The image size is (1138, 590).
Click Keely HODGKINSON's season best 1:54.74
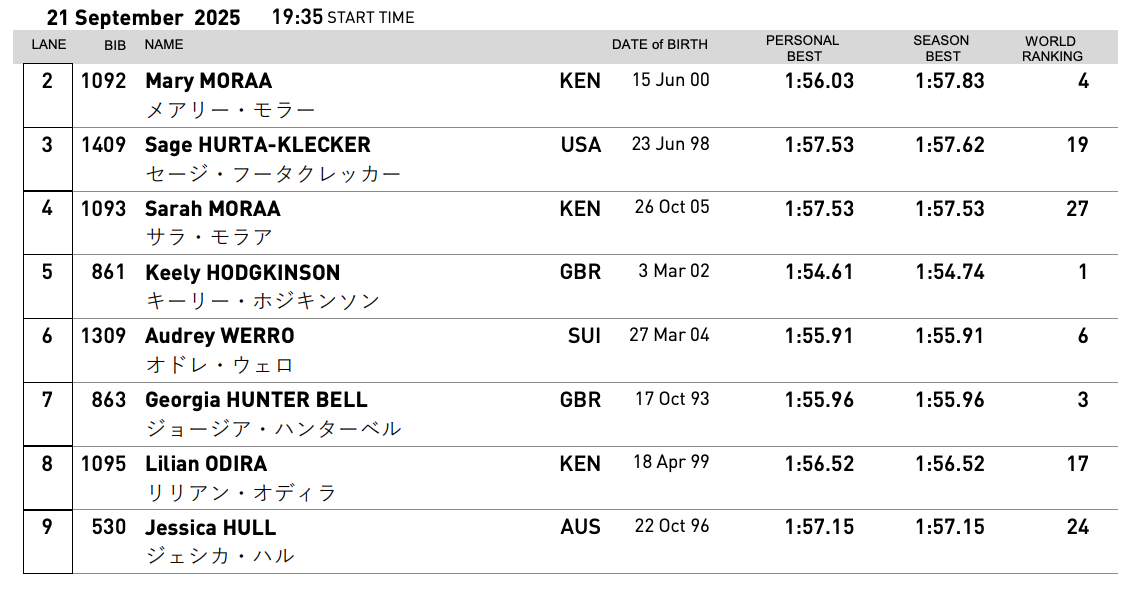[x=949, y=272]
